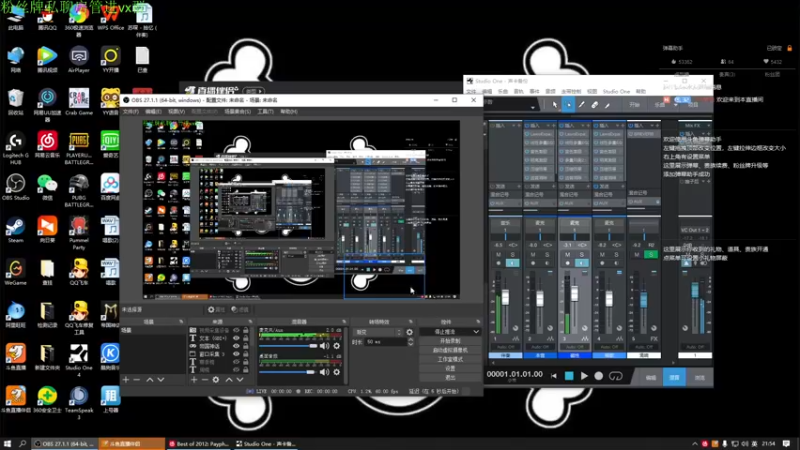Open the OBS transition type dropdown
This screenshot has height=450, width=800.
pyautogui.click(x=378, y=332)
